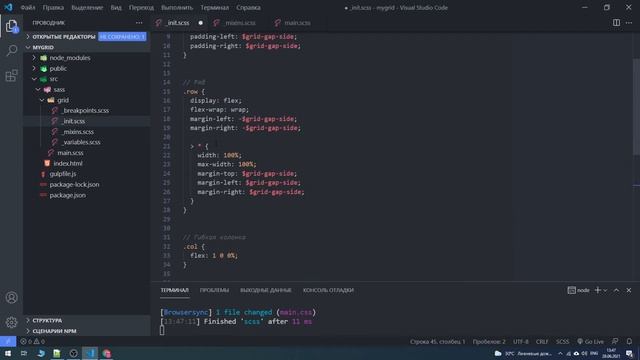This screenshot has height=360, width=640.
Task: Select the ВЫХОДНЫЕ ДАННЫЕ panel tab
Action: click(266, 290)
